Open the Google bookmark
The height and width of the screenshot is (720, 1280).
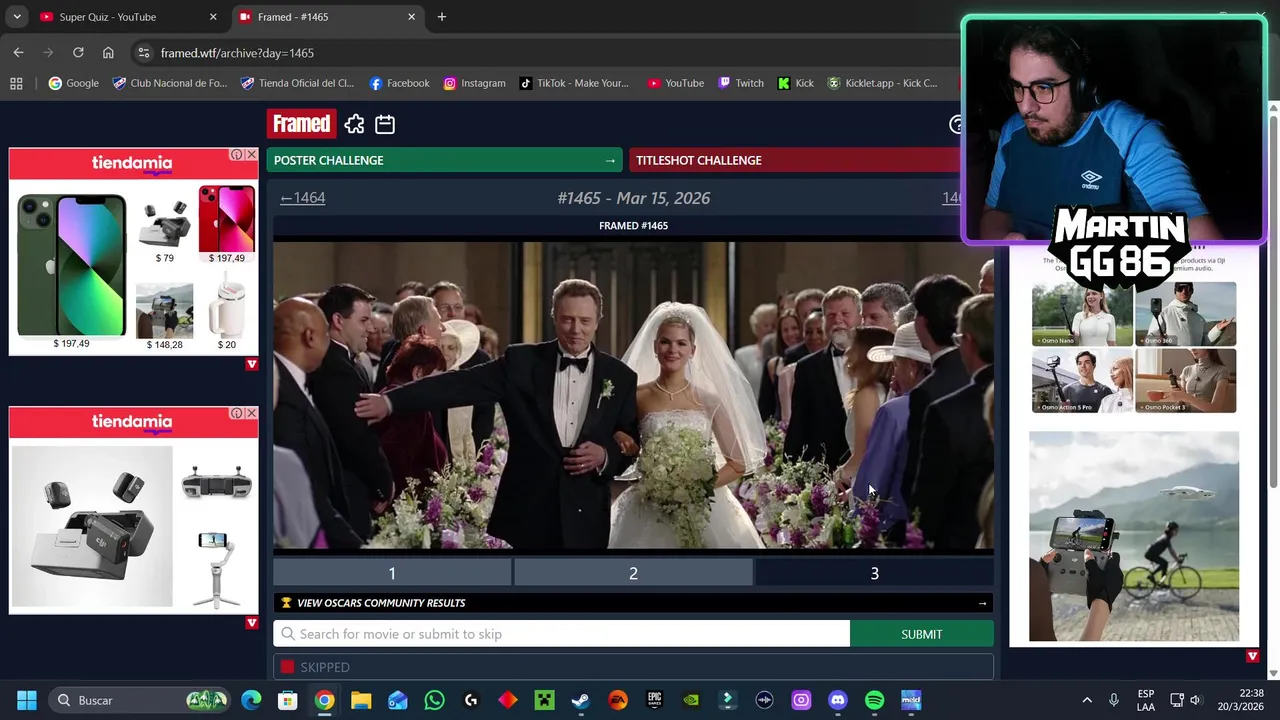click(x=74, y=83)
